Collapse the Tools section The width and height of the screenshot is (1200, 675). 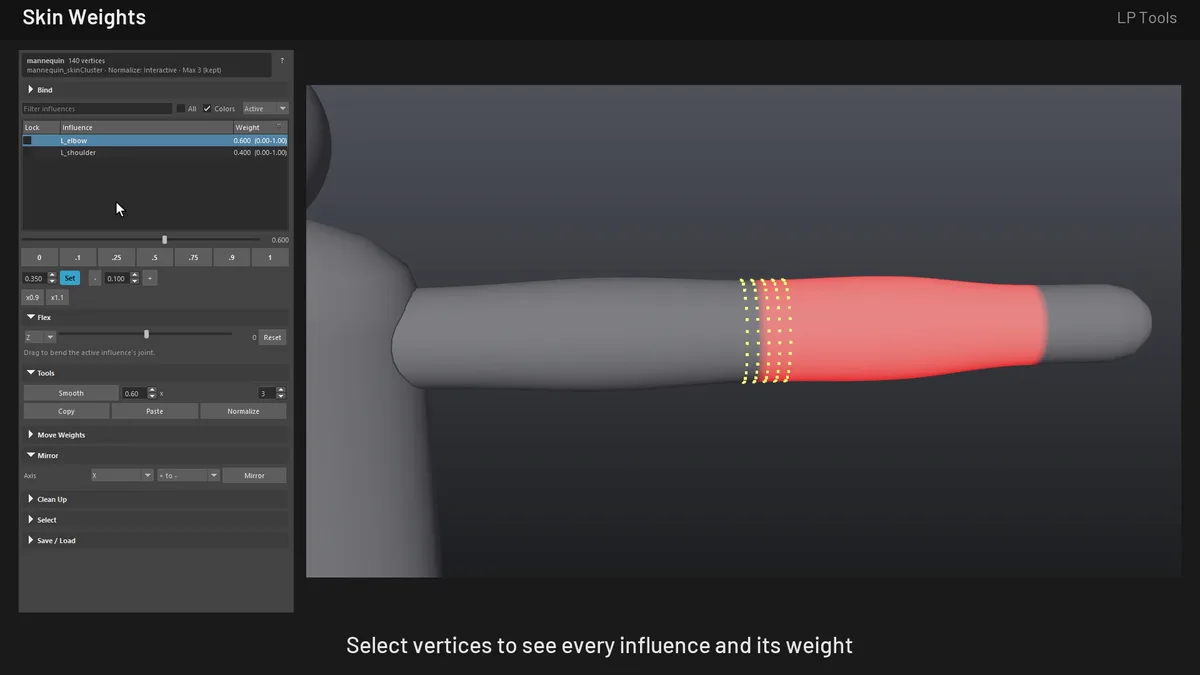(155, 373)
